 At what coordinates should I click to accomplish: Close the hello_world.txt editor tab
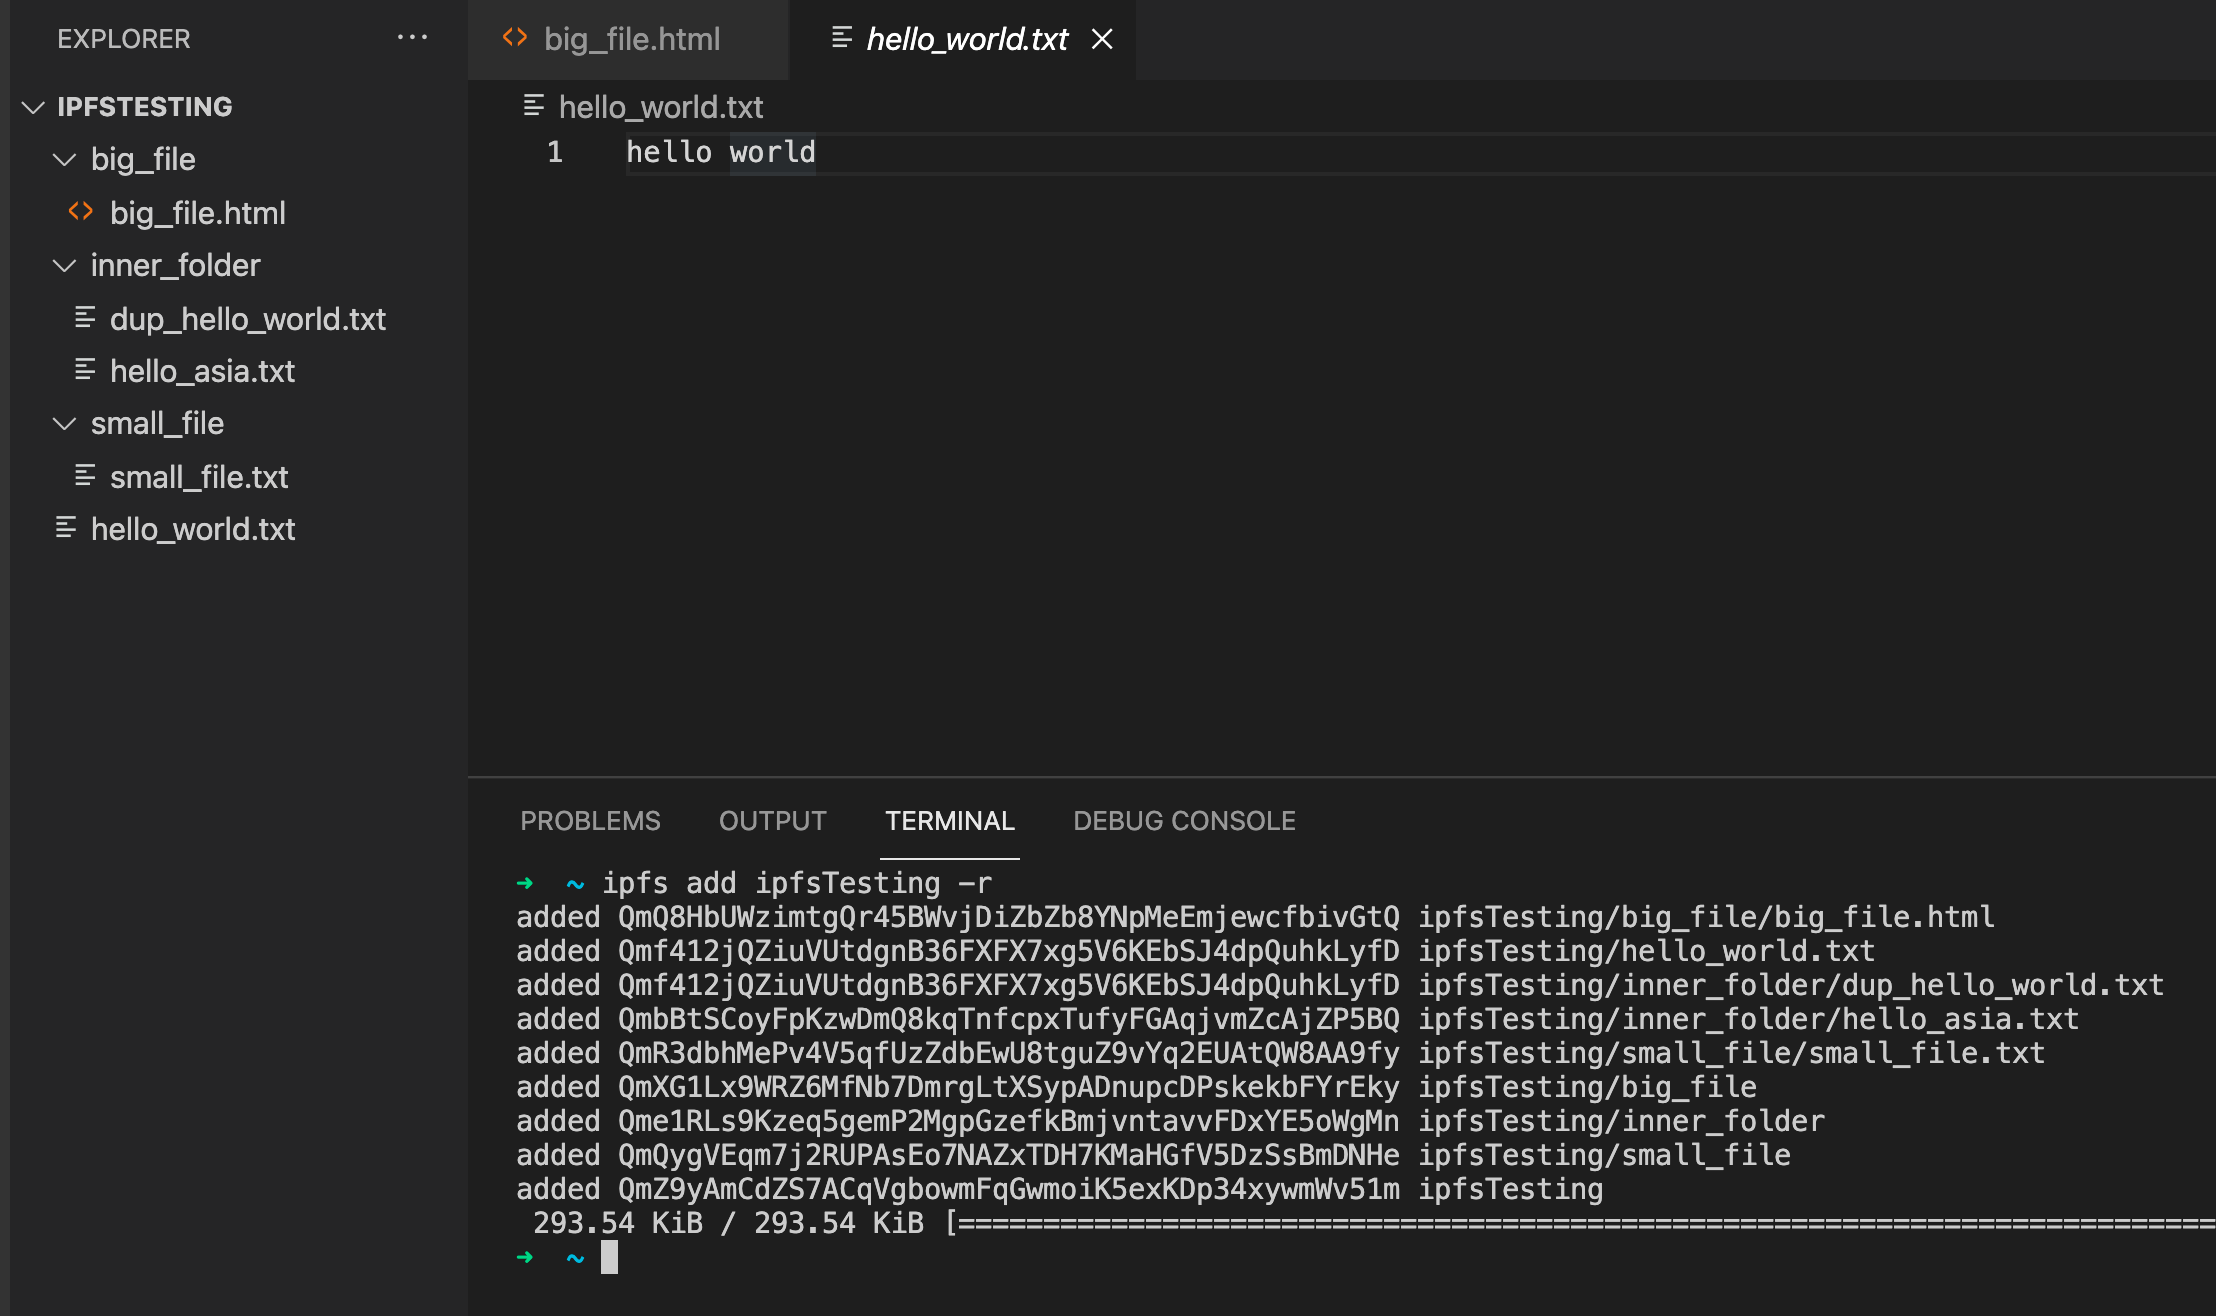(x=1102, y=39)
